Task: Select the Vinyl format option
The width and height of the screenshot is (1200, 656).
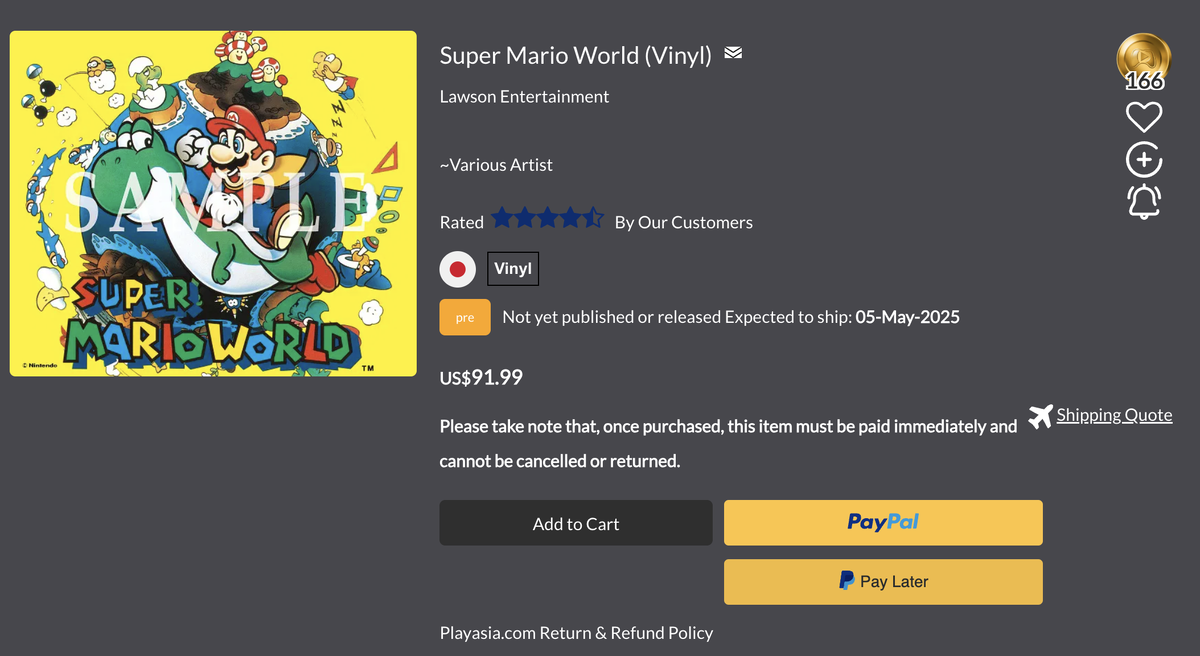Action: [513, 269]
